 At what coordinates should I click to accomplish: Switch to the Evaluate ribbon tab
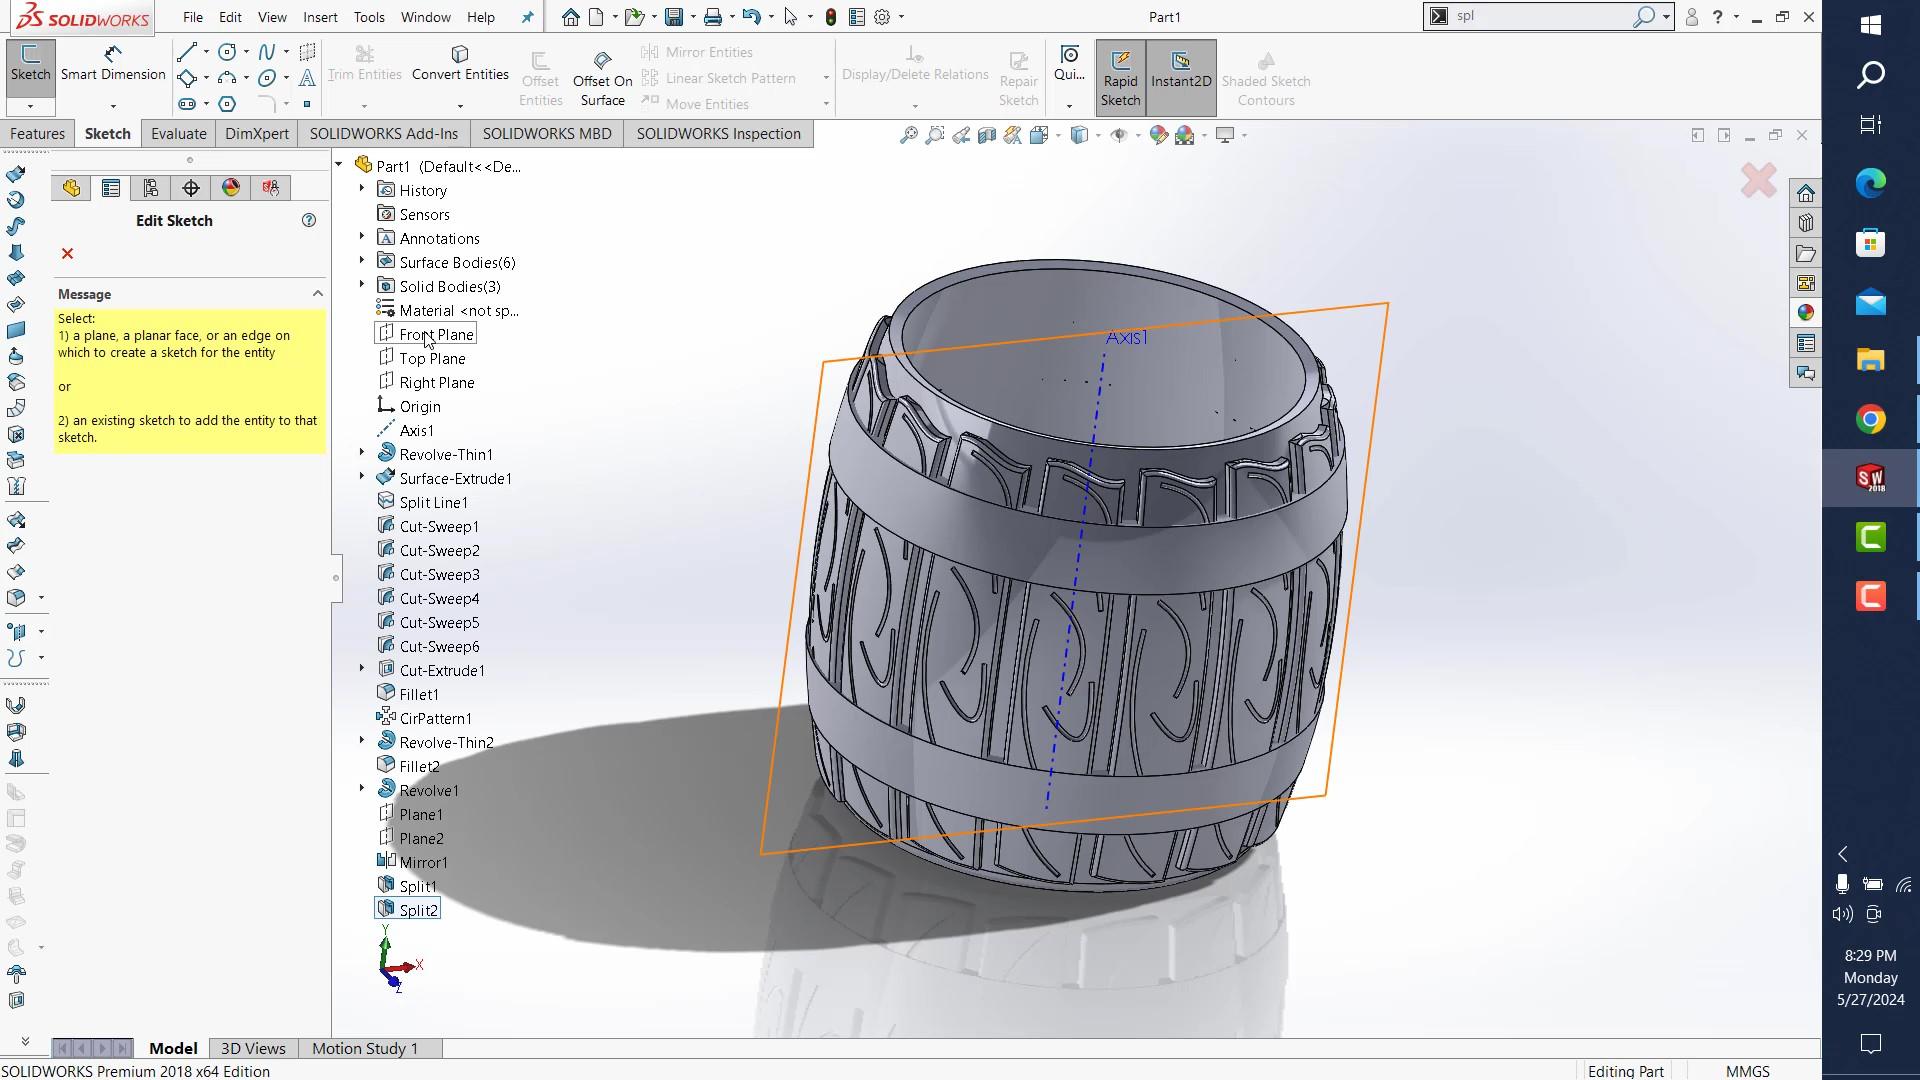[x=178, y=134]
